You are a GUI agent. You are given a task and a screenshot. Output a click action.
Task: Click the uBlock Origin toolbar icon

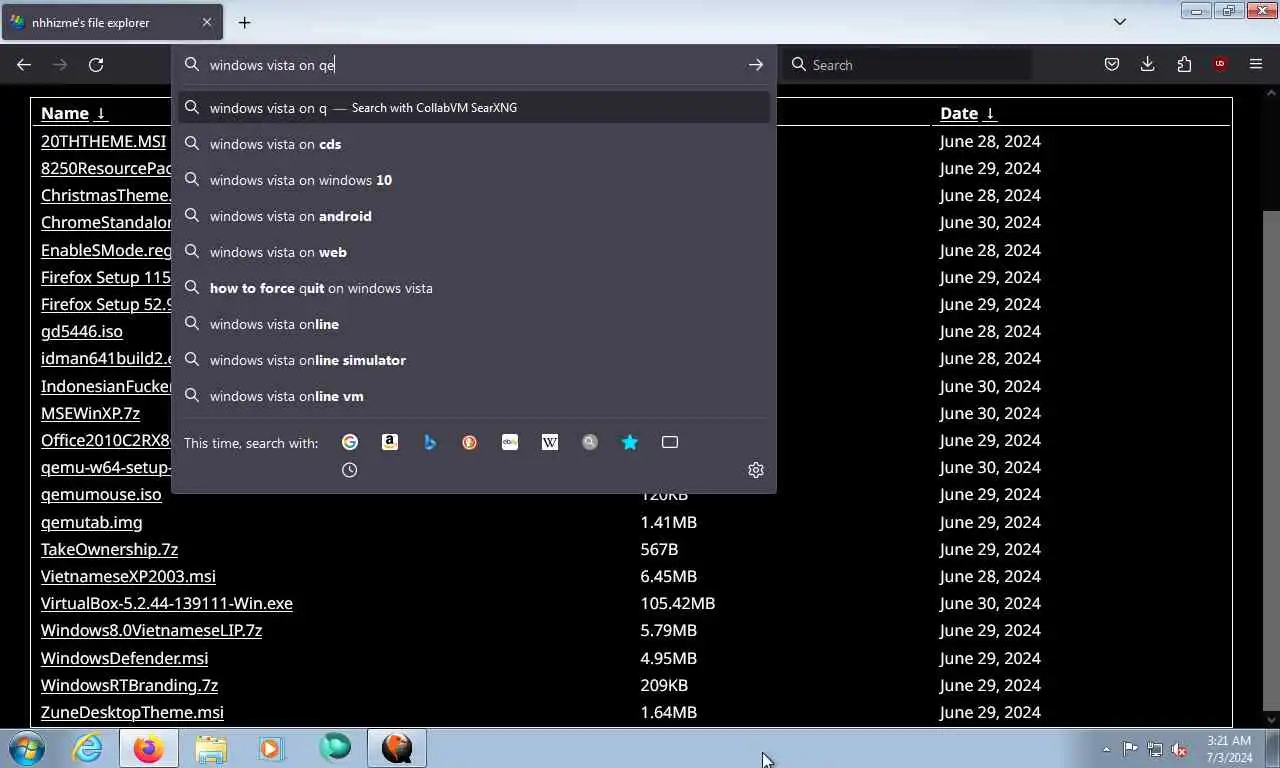click(1220, 64)
